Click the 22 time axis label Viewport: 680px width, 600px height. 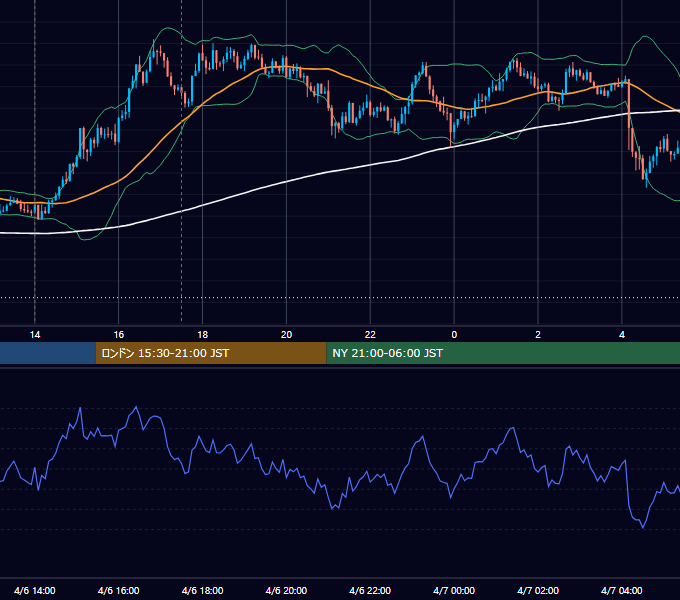click(x=370, y=335)
